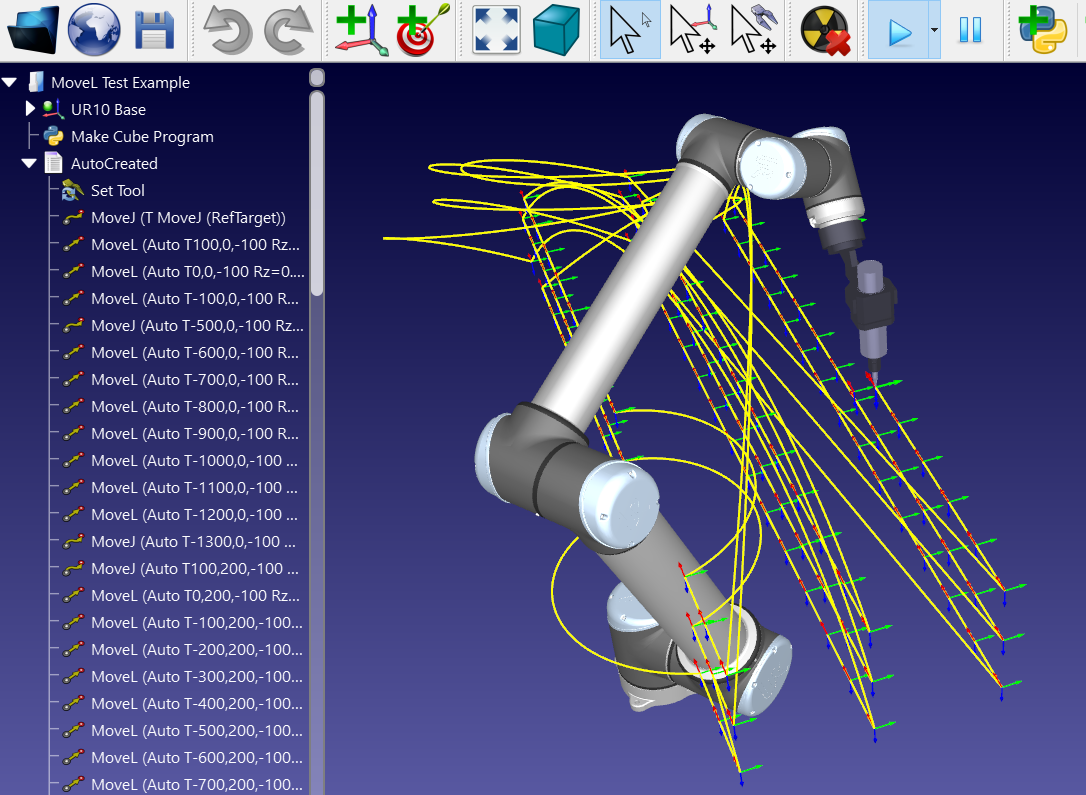Fit all items in view
Viewport: 1086px width, 795px height.
(x=496, y=30)
